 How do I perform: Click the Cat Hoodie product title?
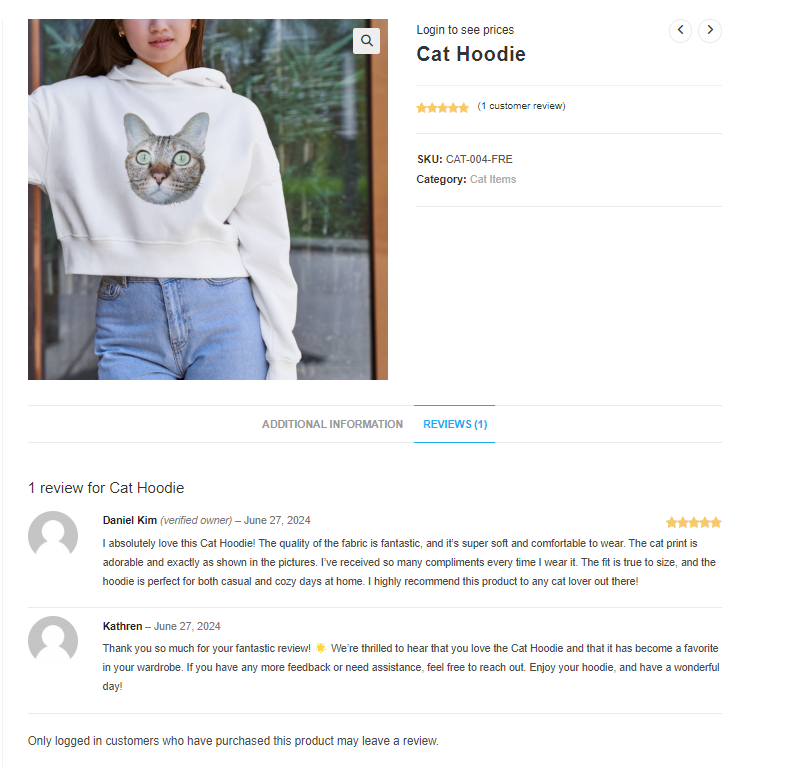pos(471,54)
